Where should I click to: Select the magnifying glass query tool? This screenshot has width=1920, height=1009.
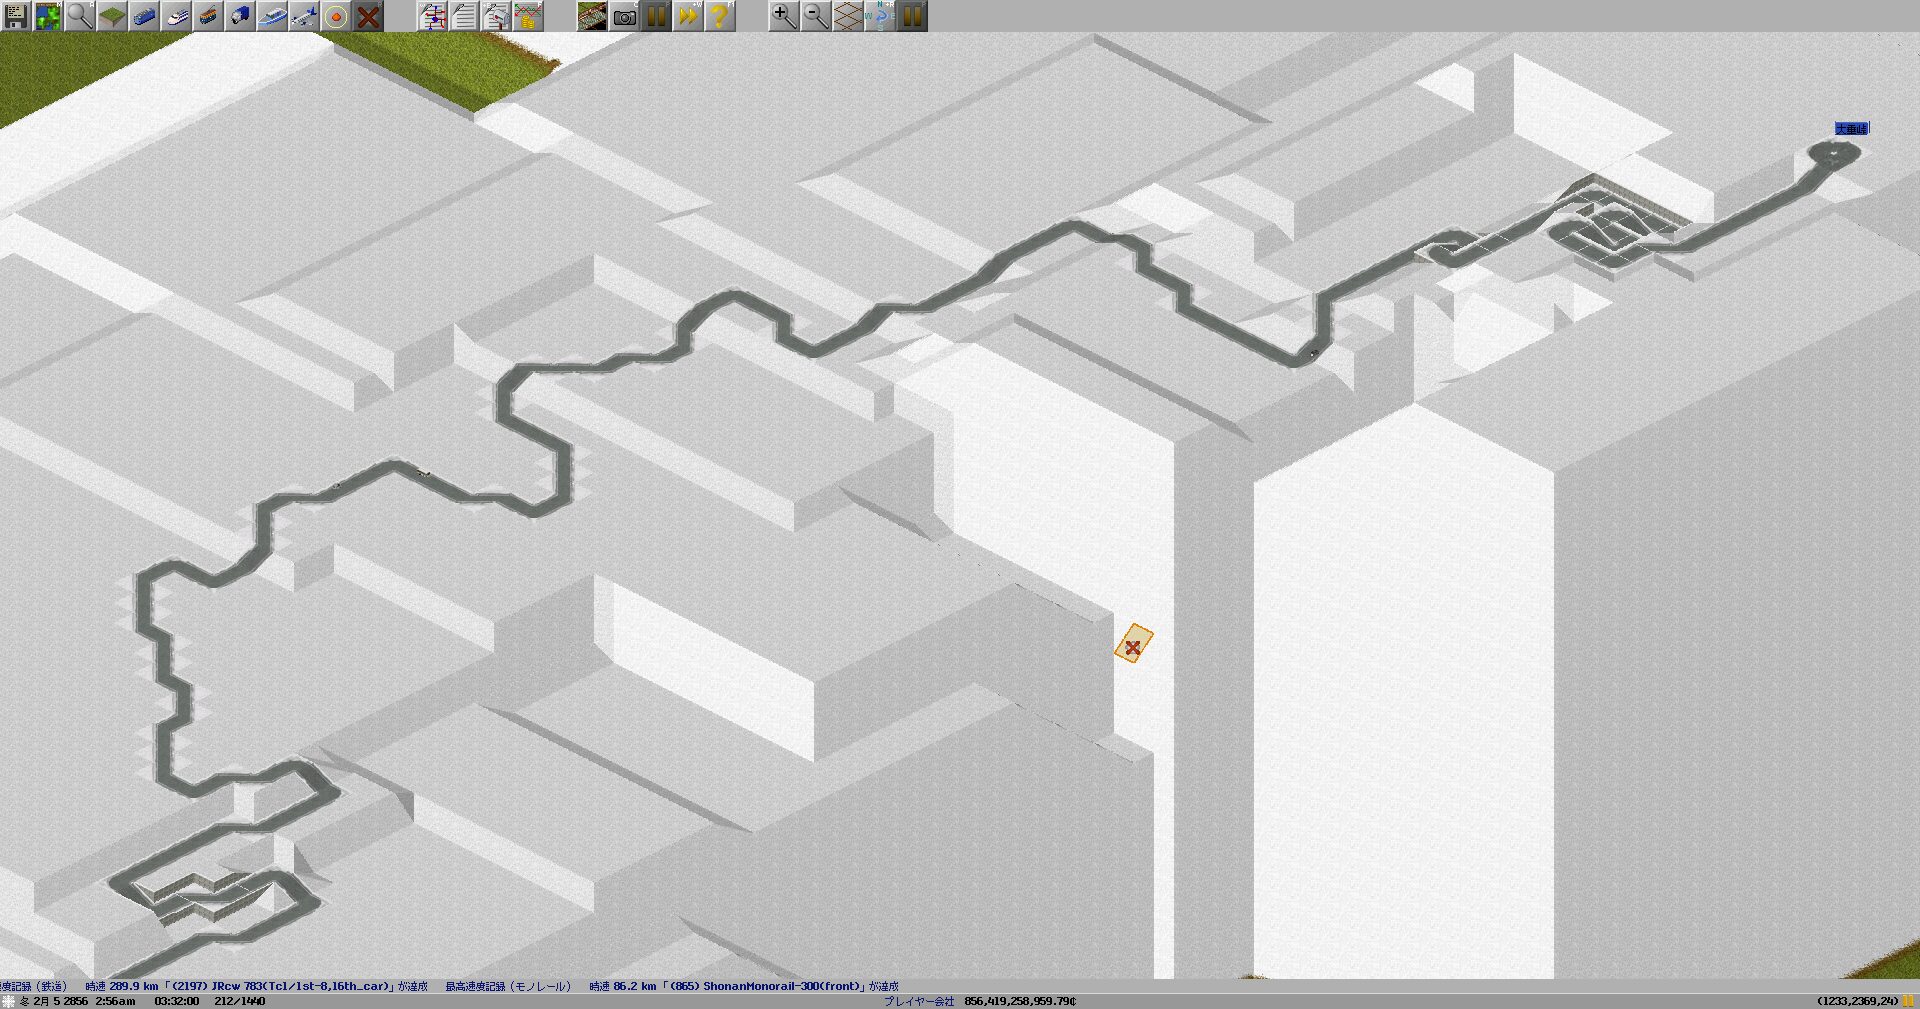pos(79,16)
